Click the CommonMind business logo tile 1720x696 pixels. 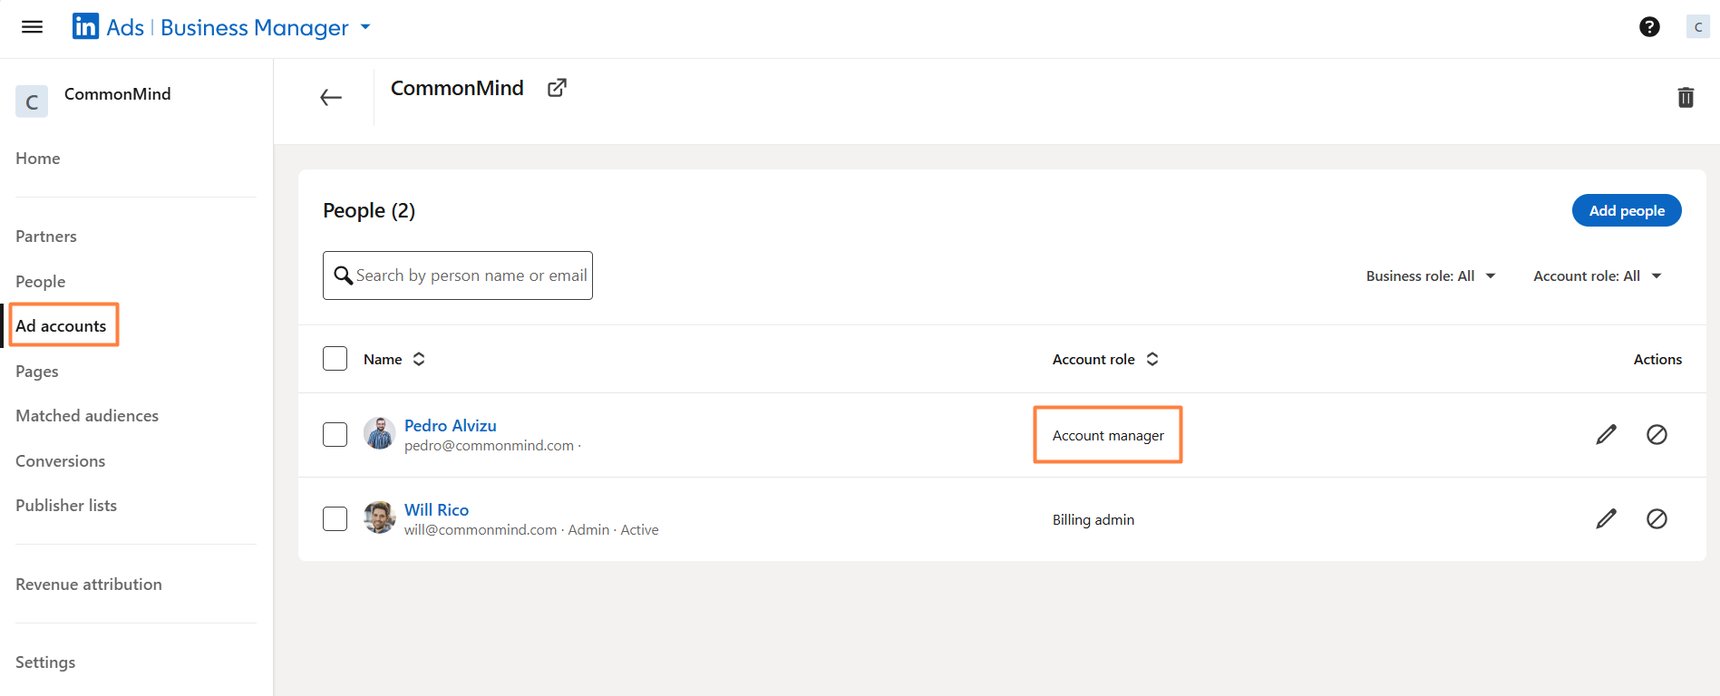pos(32,101)
